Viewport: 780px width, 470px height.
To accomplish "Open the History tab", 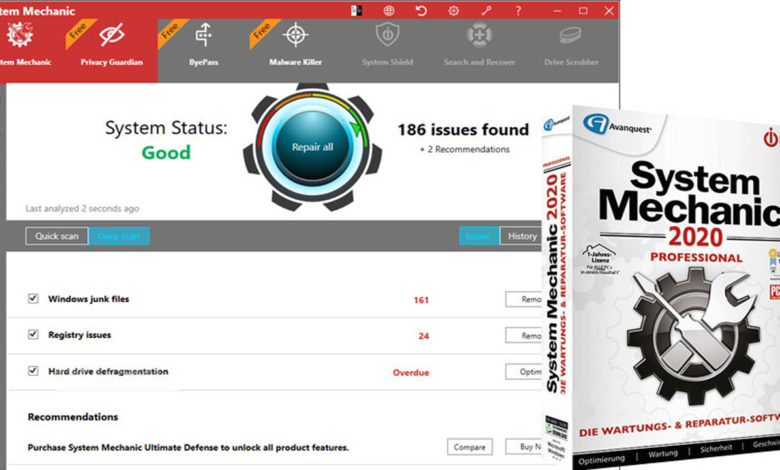I will point(521,236).
